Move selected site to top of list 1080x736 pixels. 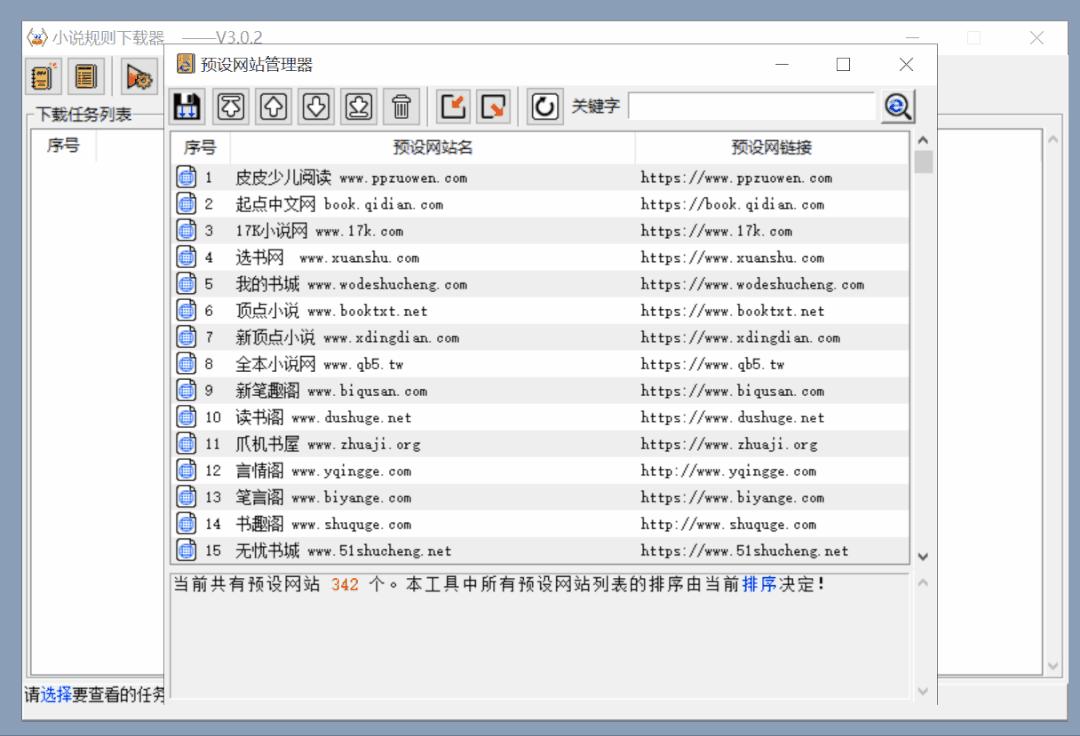point(232,106)
